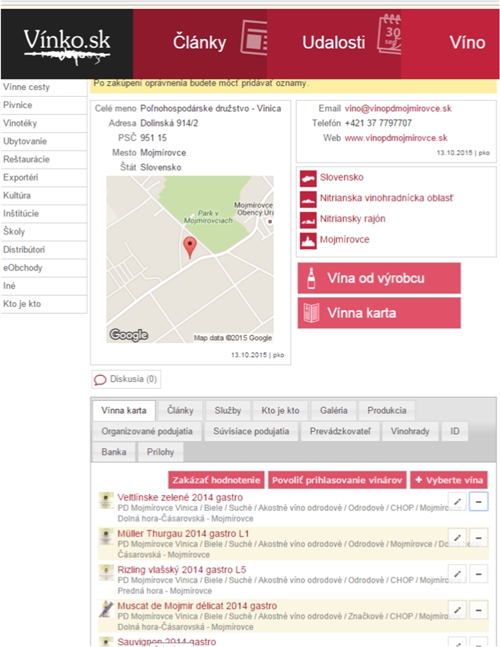Open Exportéri in the sidebar
This screenshot has width=500, height=647.
44,177
